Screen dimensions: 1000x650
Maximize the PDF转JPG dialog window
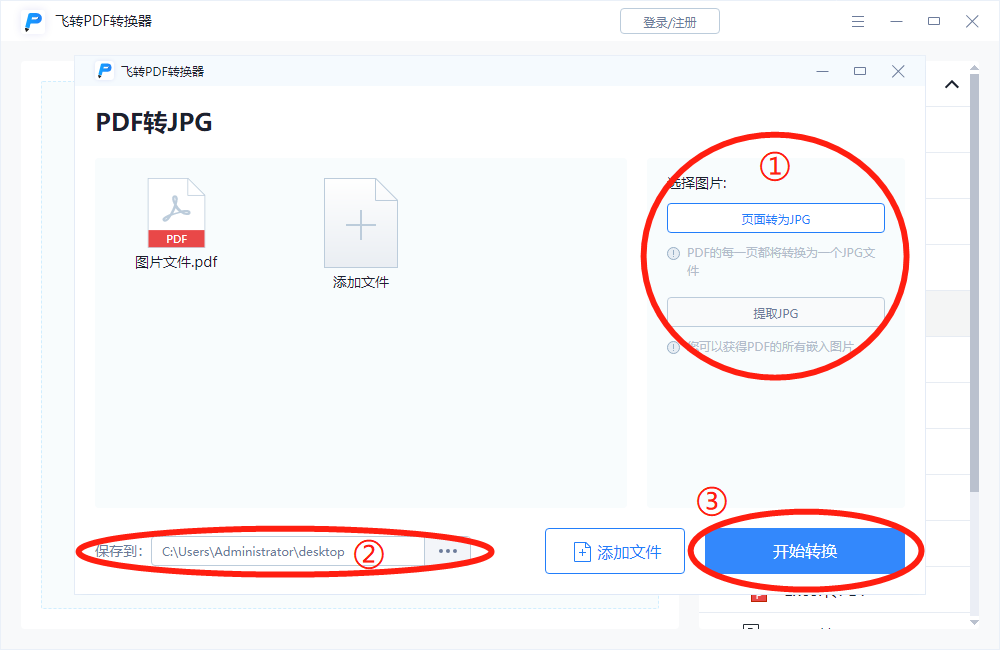[x=860, y=71]
